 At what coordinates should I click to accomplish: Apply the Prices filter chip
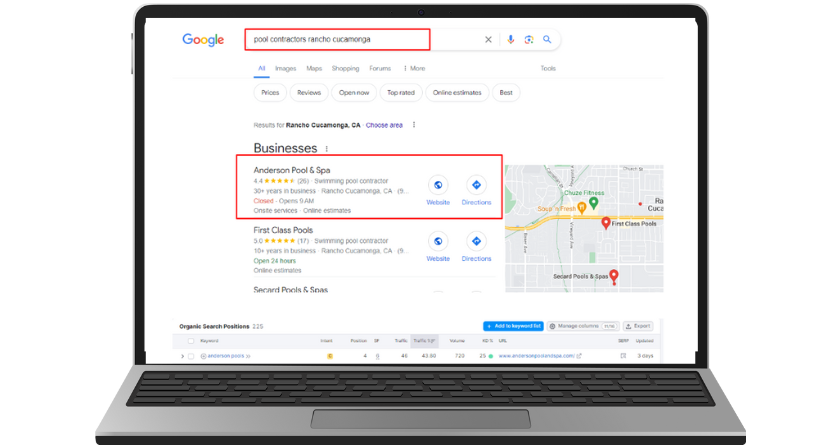click(x=270, y=92)
